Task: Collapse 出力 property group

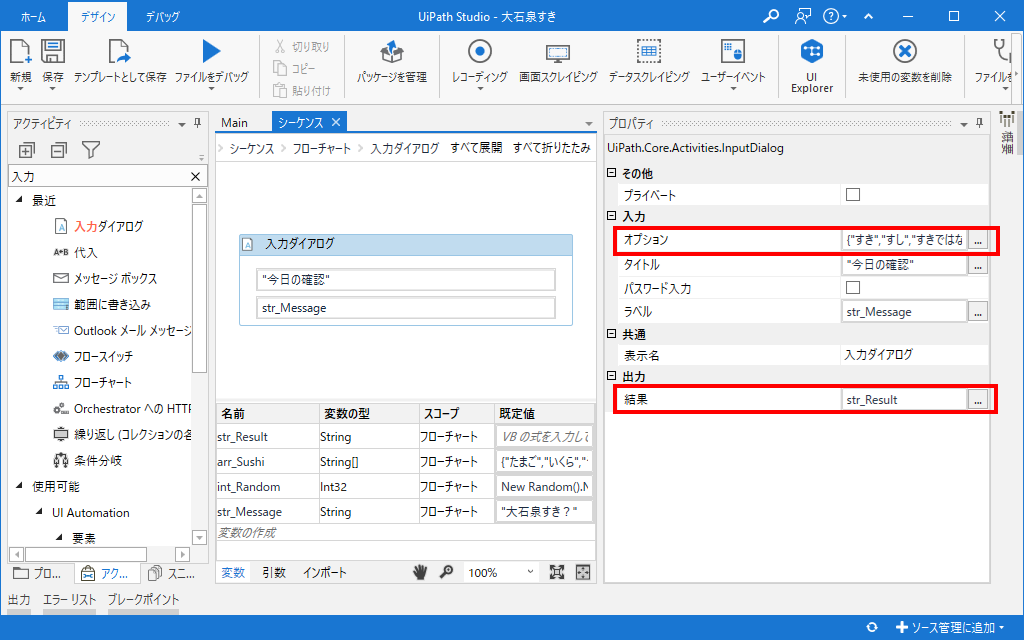Action: click(x=612, y=376)
